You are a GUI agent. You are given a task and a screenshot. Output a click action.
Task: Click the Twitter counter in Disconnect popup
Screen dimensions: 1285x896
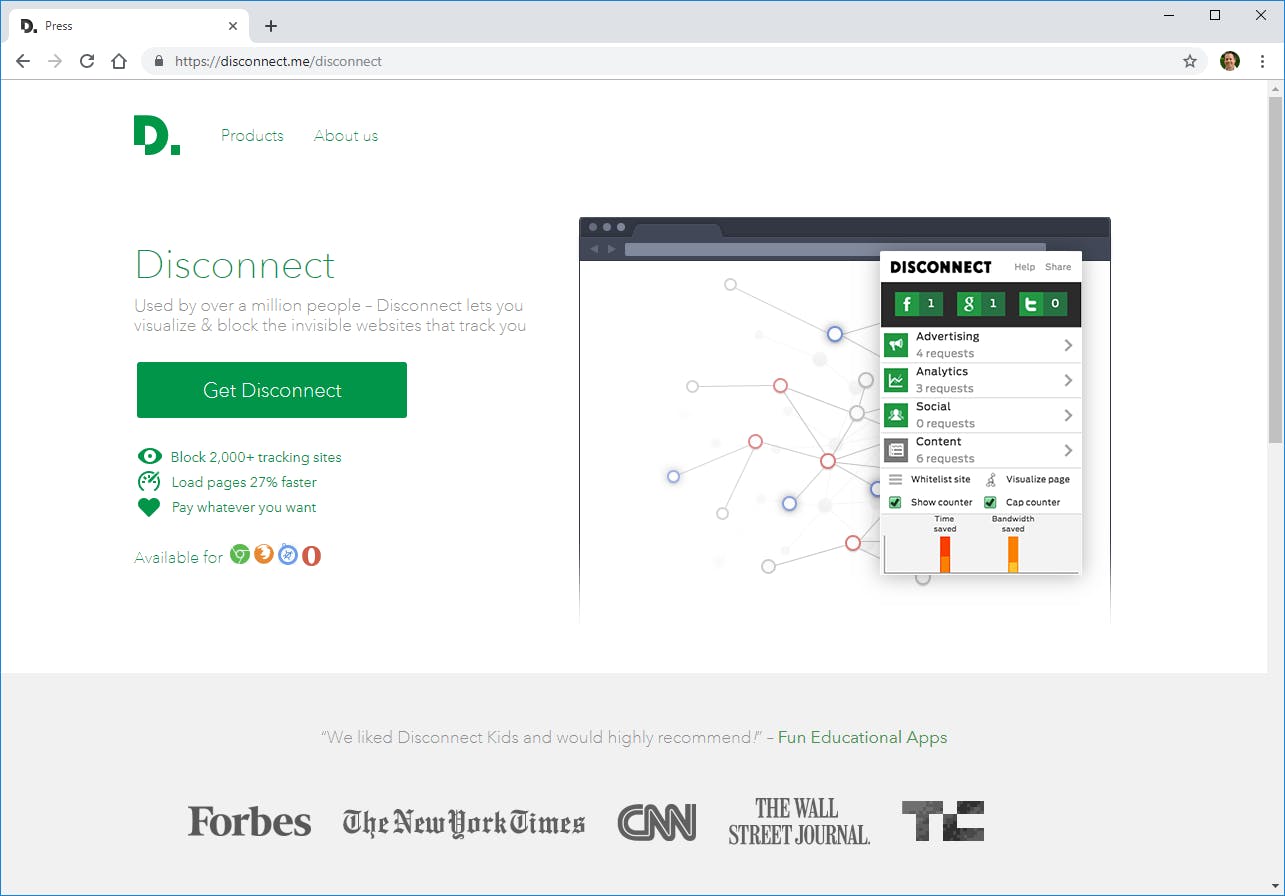point(1042,304)
